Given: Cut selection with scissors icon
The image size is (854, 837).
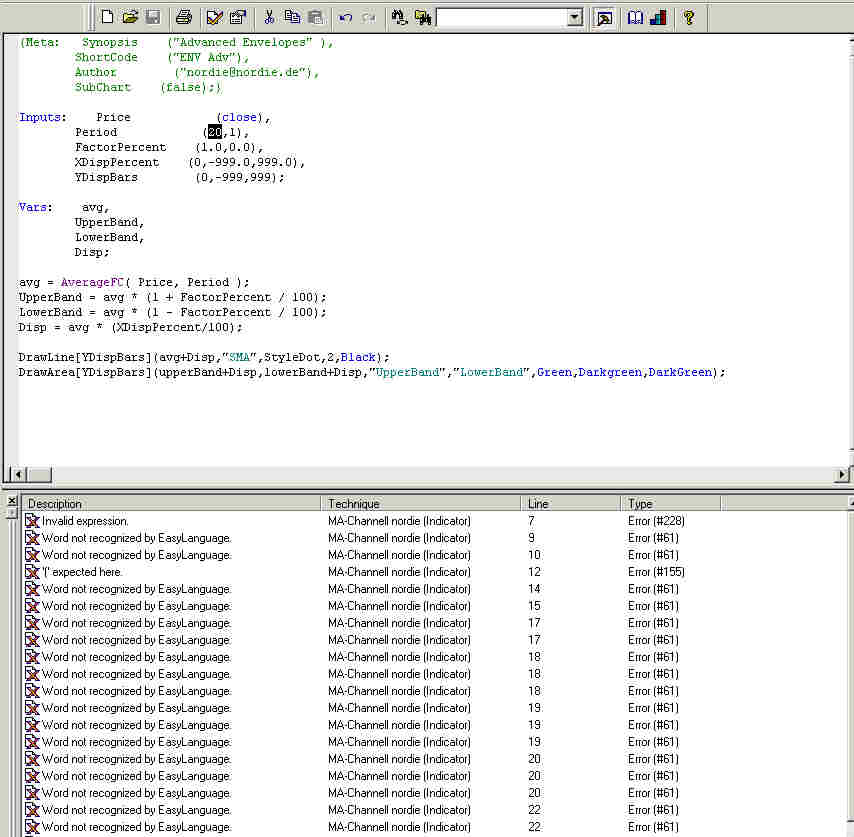Looking at the screenshot, I should (x=269, y=17).
